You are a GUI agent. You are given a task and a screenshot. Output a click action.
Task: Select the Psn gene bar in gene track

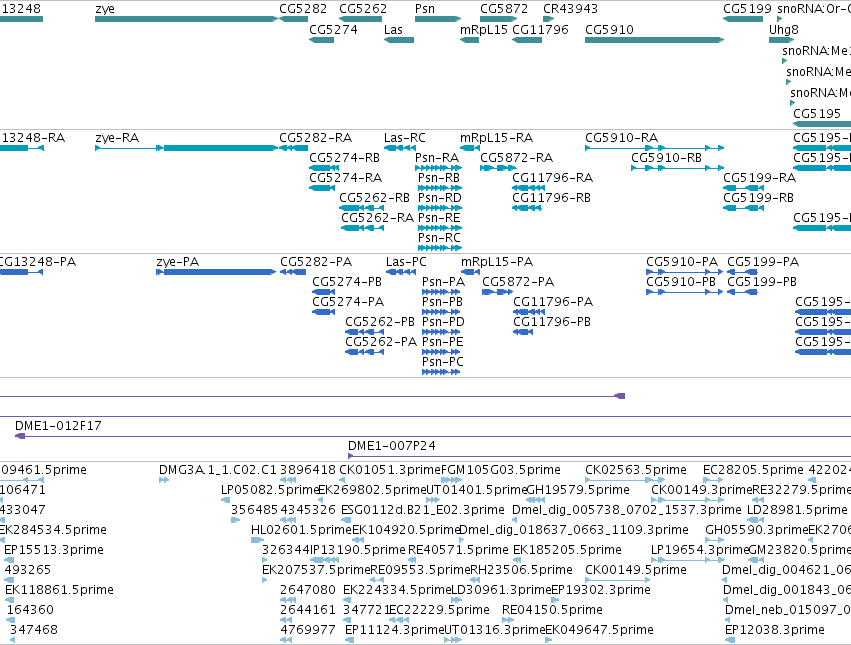click(x=437, y=20)
